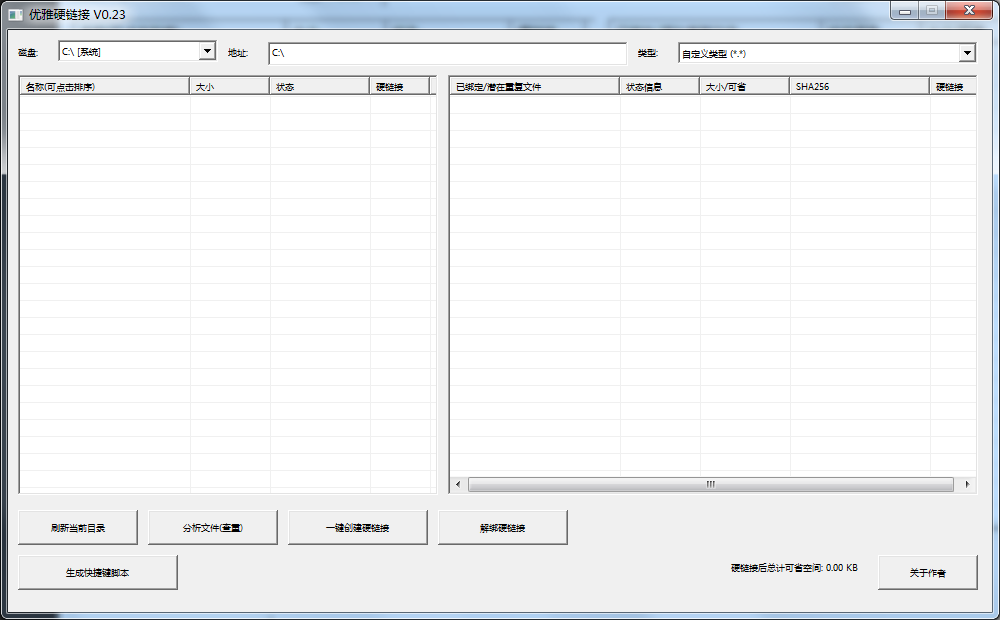Click 解绑硬链接 to unbind hard links
The height and width of the screenshot is (620, 1000).
pos(502,528)
